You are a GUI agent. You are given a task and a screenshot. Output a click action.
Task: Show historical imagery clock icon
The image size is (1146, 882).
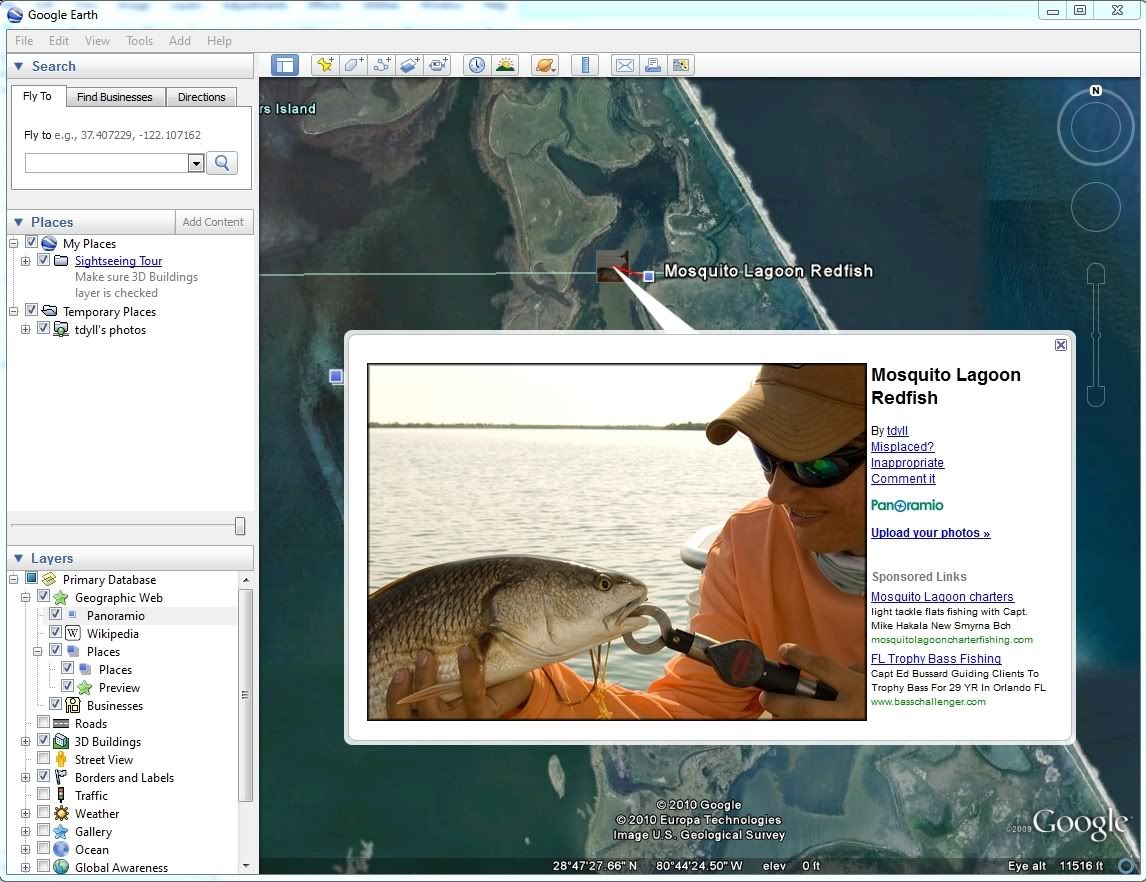coord(477,65)
